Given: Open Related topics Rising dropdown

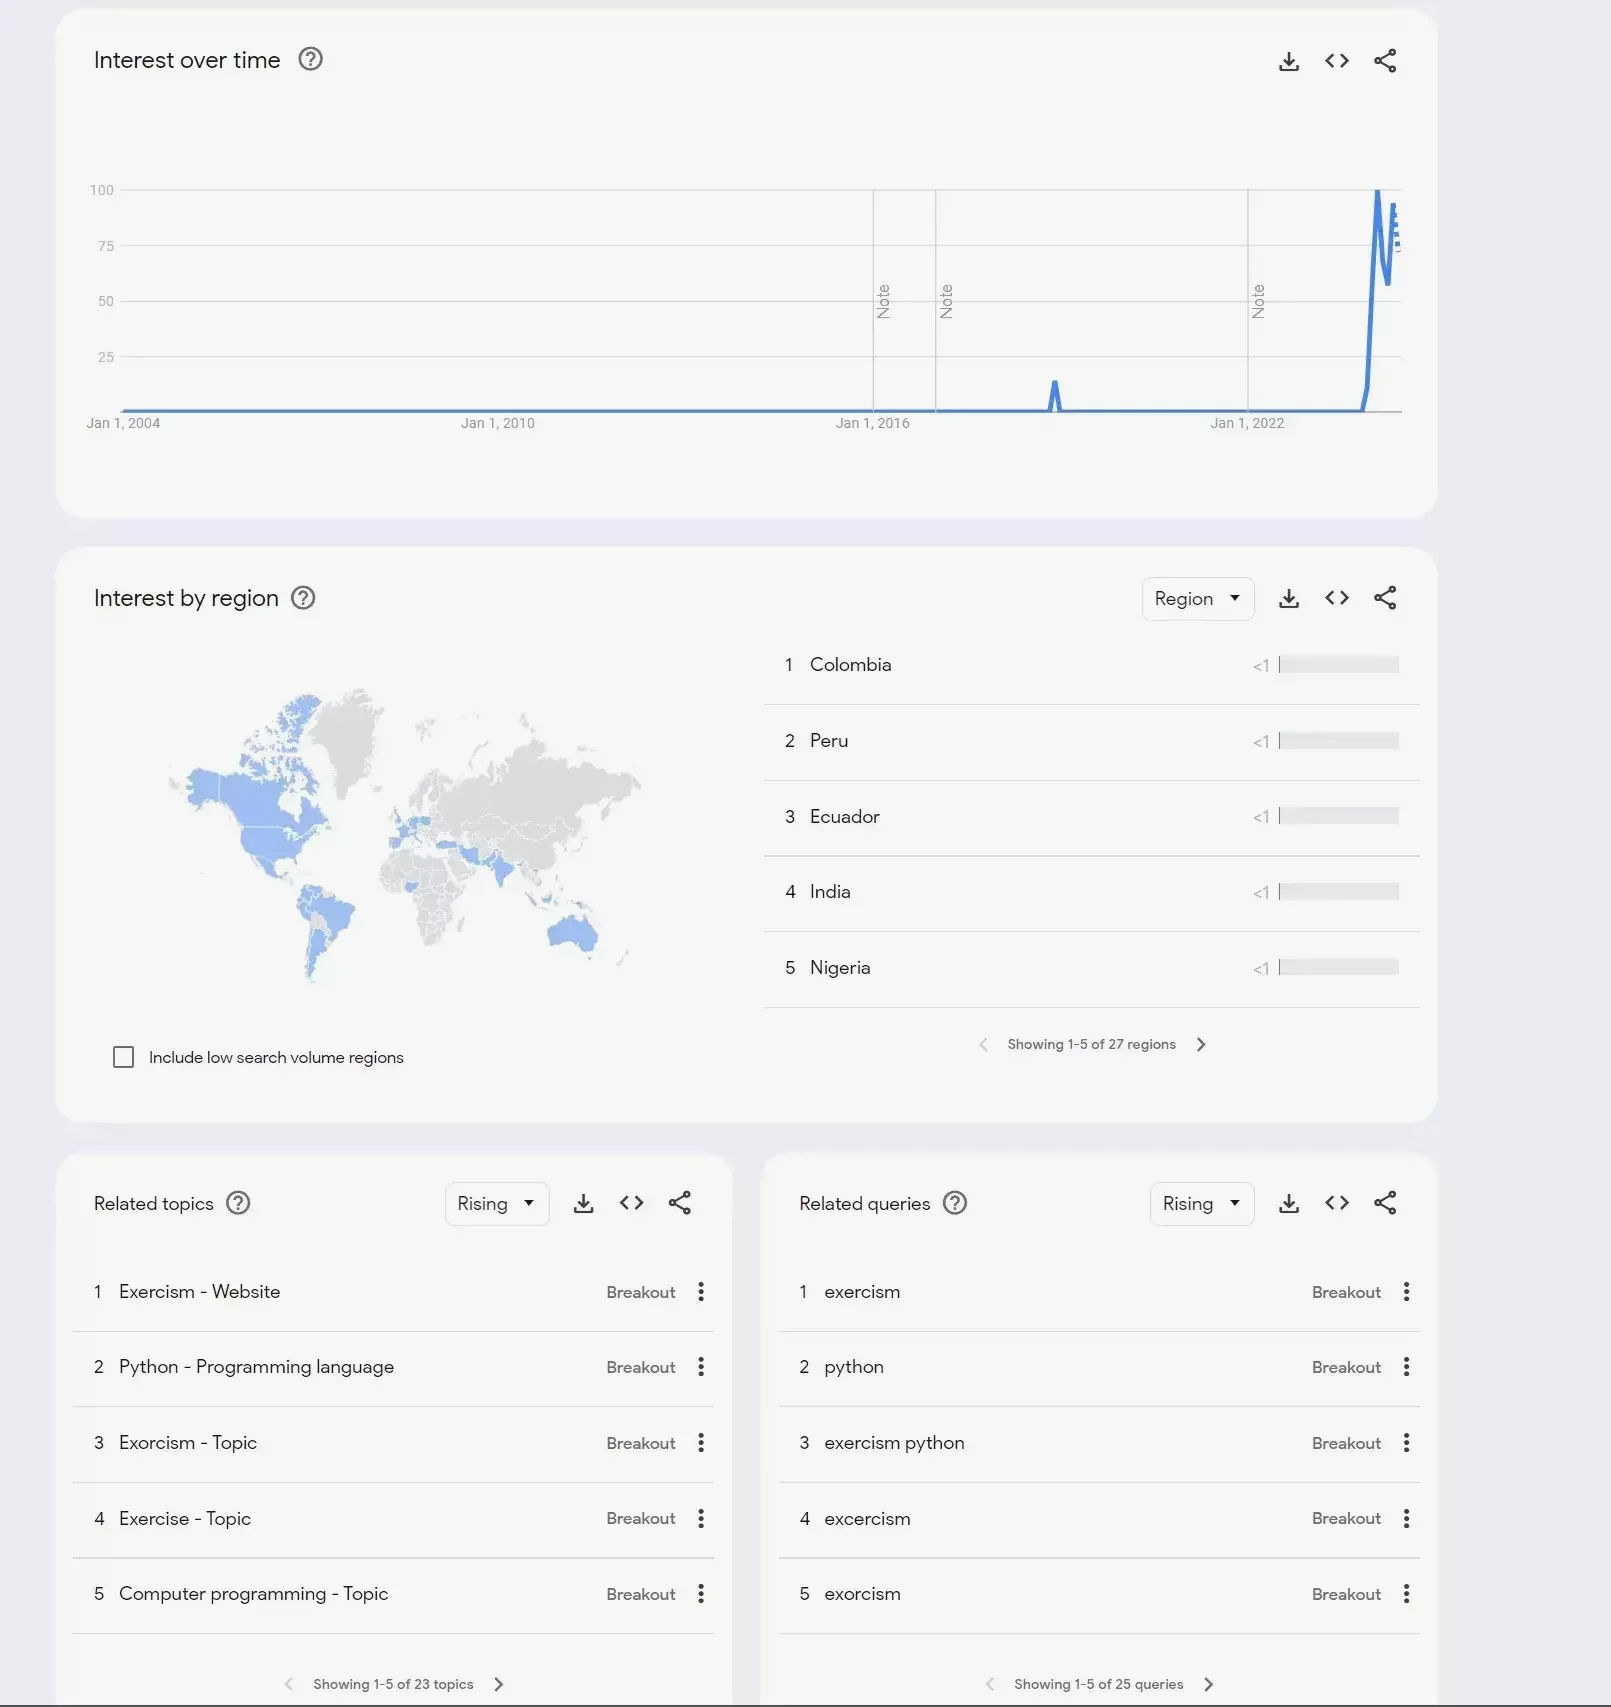Looking at the screenshot, I should pos(497,1204).
